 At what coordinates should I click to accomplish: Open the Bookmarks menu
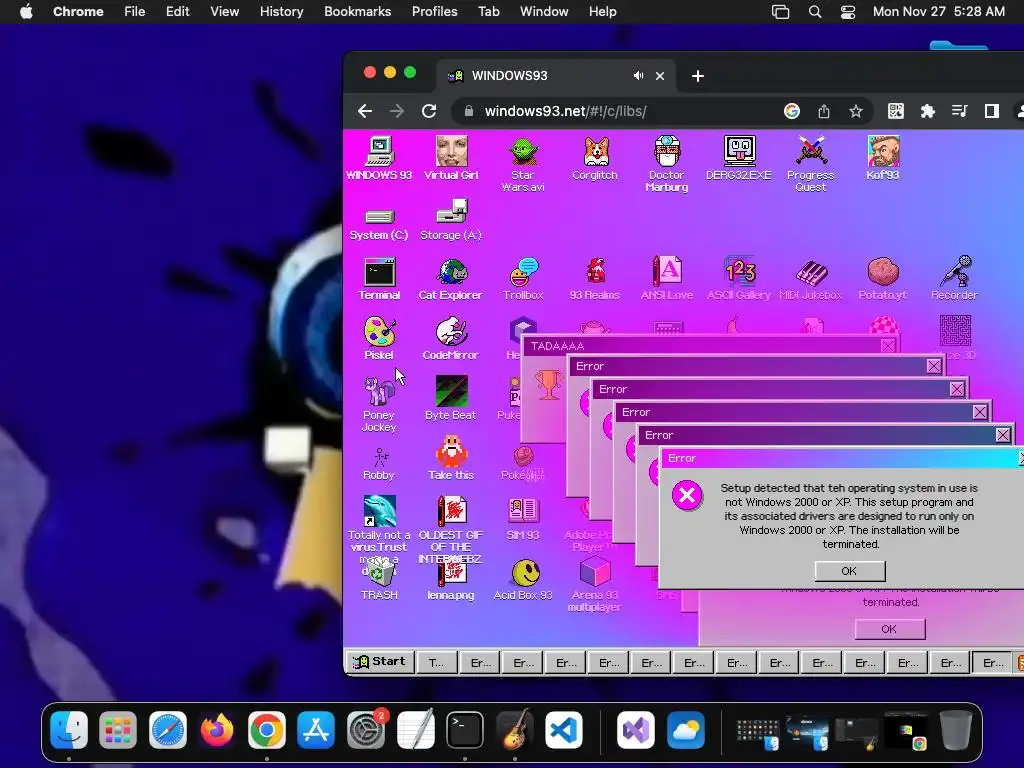click(x=358, y=11)
